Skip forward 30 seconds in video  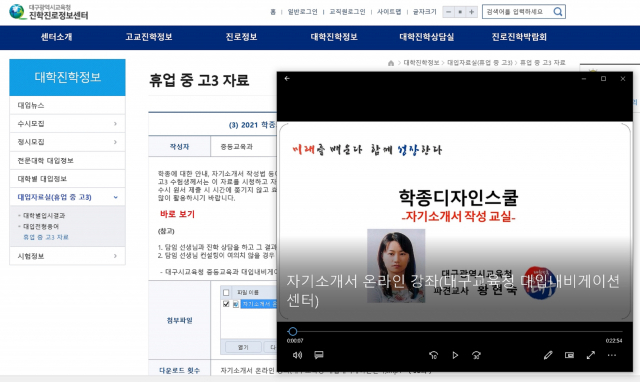click(476, 355)
